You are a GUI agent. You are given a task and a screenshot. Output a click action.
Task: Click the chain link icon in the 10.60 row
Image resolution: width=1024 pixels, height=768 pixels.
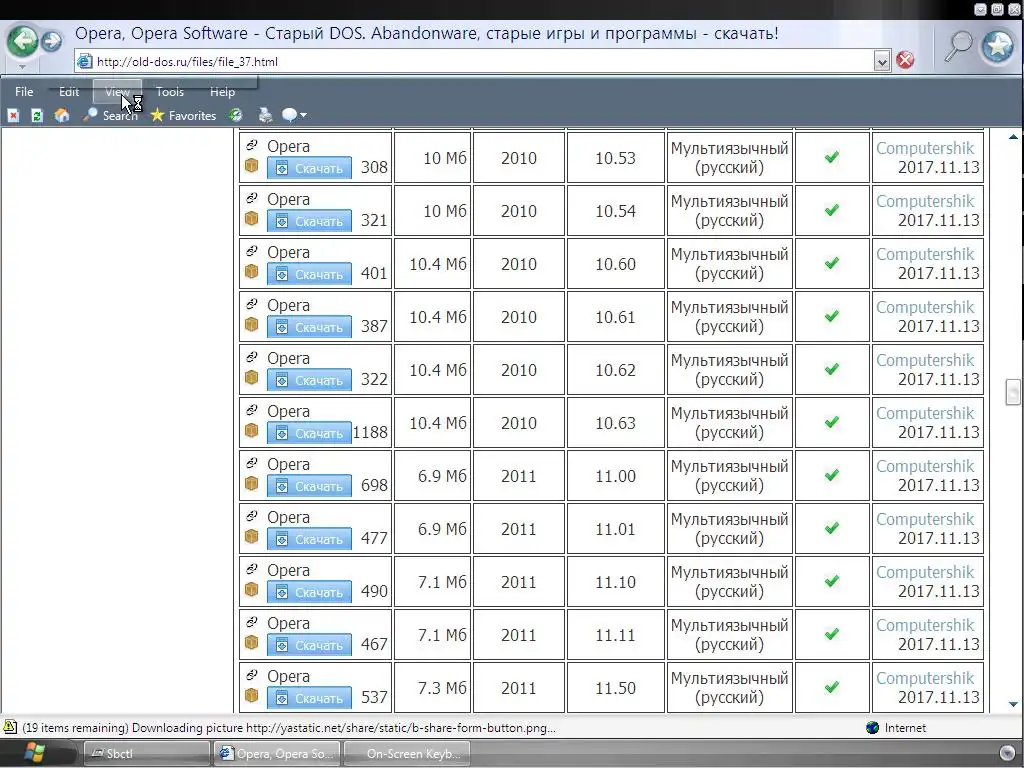coord(251,251)
